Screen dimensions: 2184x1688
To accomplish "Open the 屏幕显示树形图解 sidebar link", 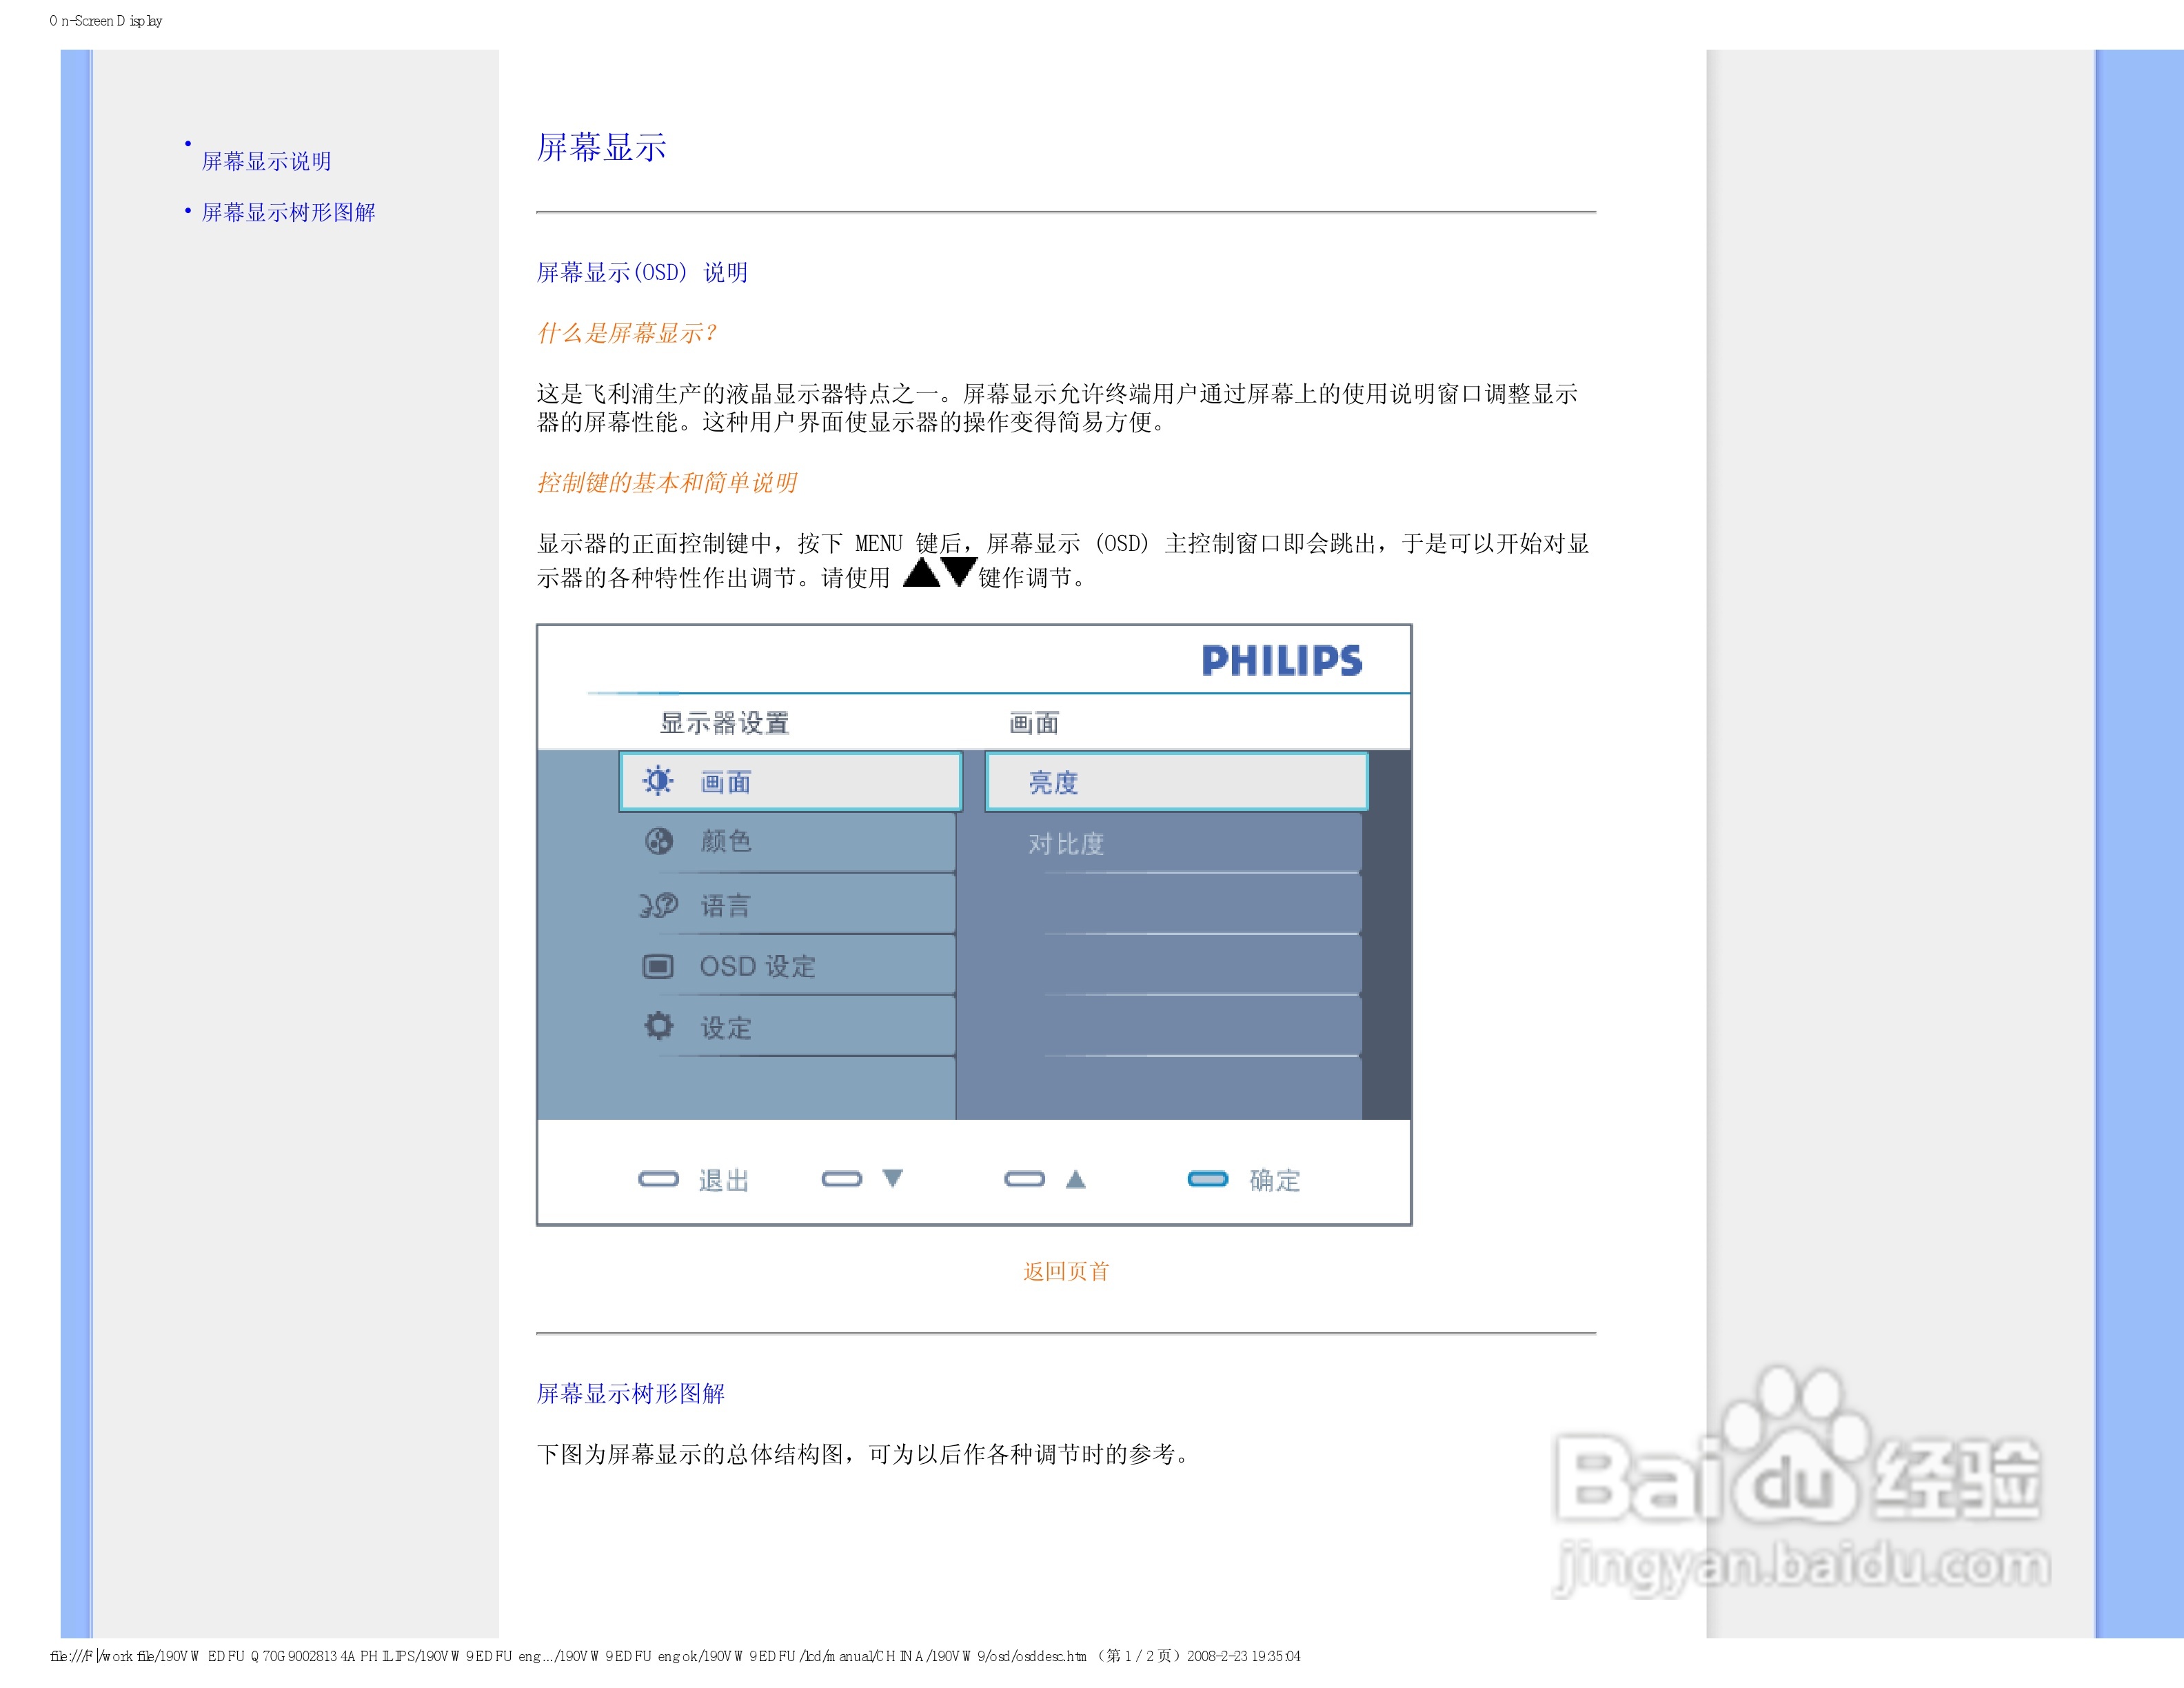I will pos(288,212).
